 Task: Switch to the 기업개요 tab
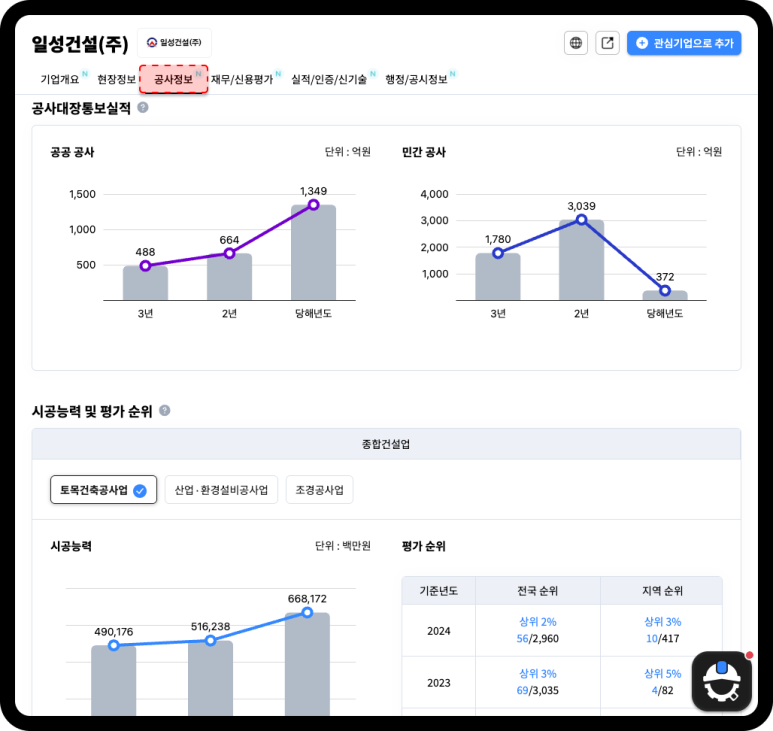coord(60,79)
